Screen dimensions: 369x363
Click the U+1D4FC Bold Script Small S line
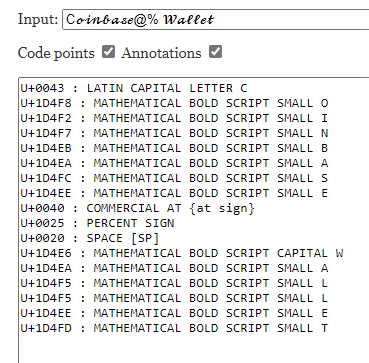coord(174,178)
